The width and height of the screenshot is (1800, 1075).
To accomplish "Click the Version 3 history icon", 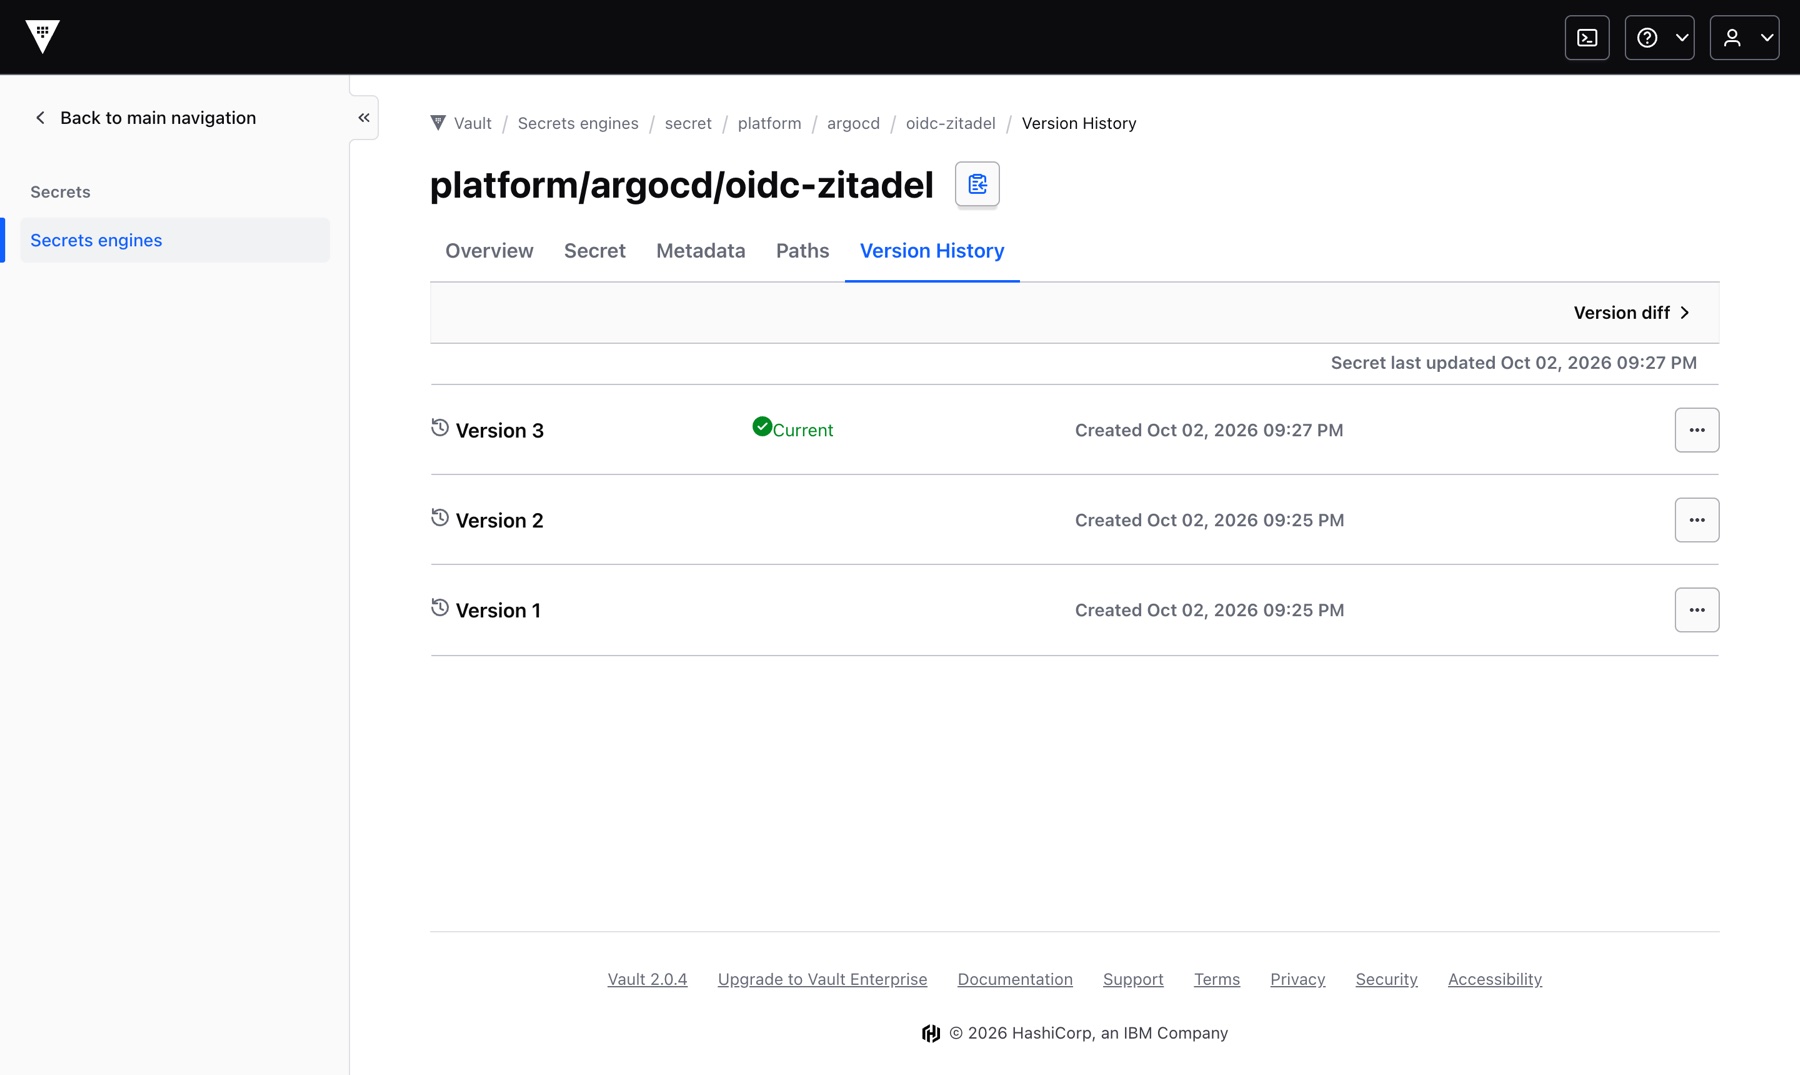I will pyautogui.click(x=440, y=428).
